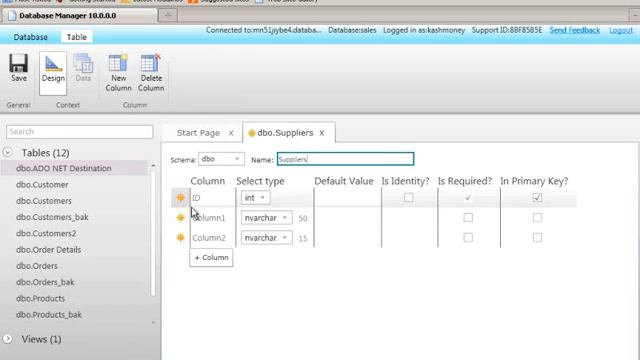
Task: Click the star marker beside the Column1 row
Action: coord(180,218)
